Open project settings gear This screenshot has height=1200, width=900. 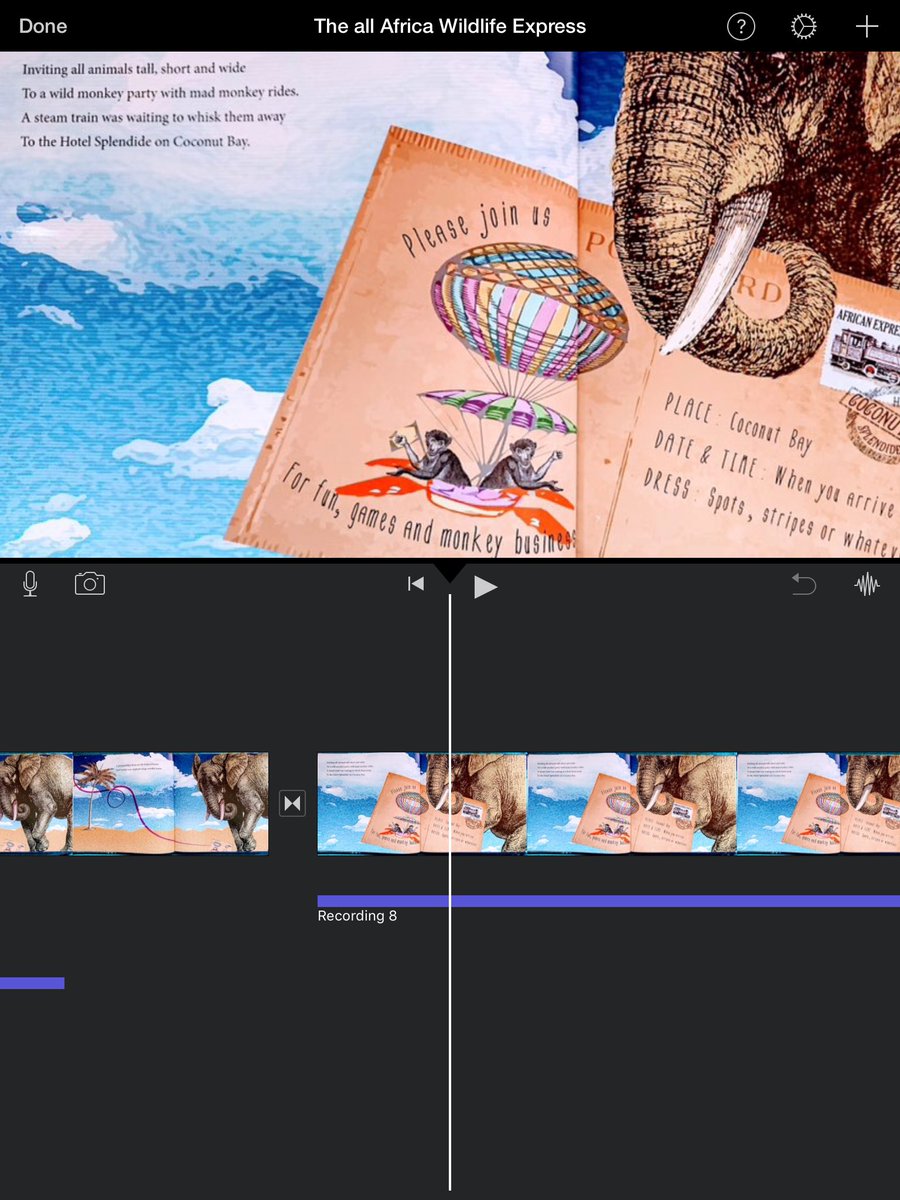(x=803, y=27)
